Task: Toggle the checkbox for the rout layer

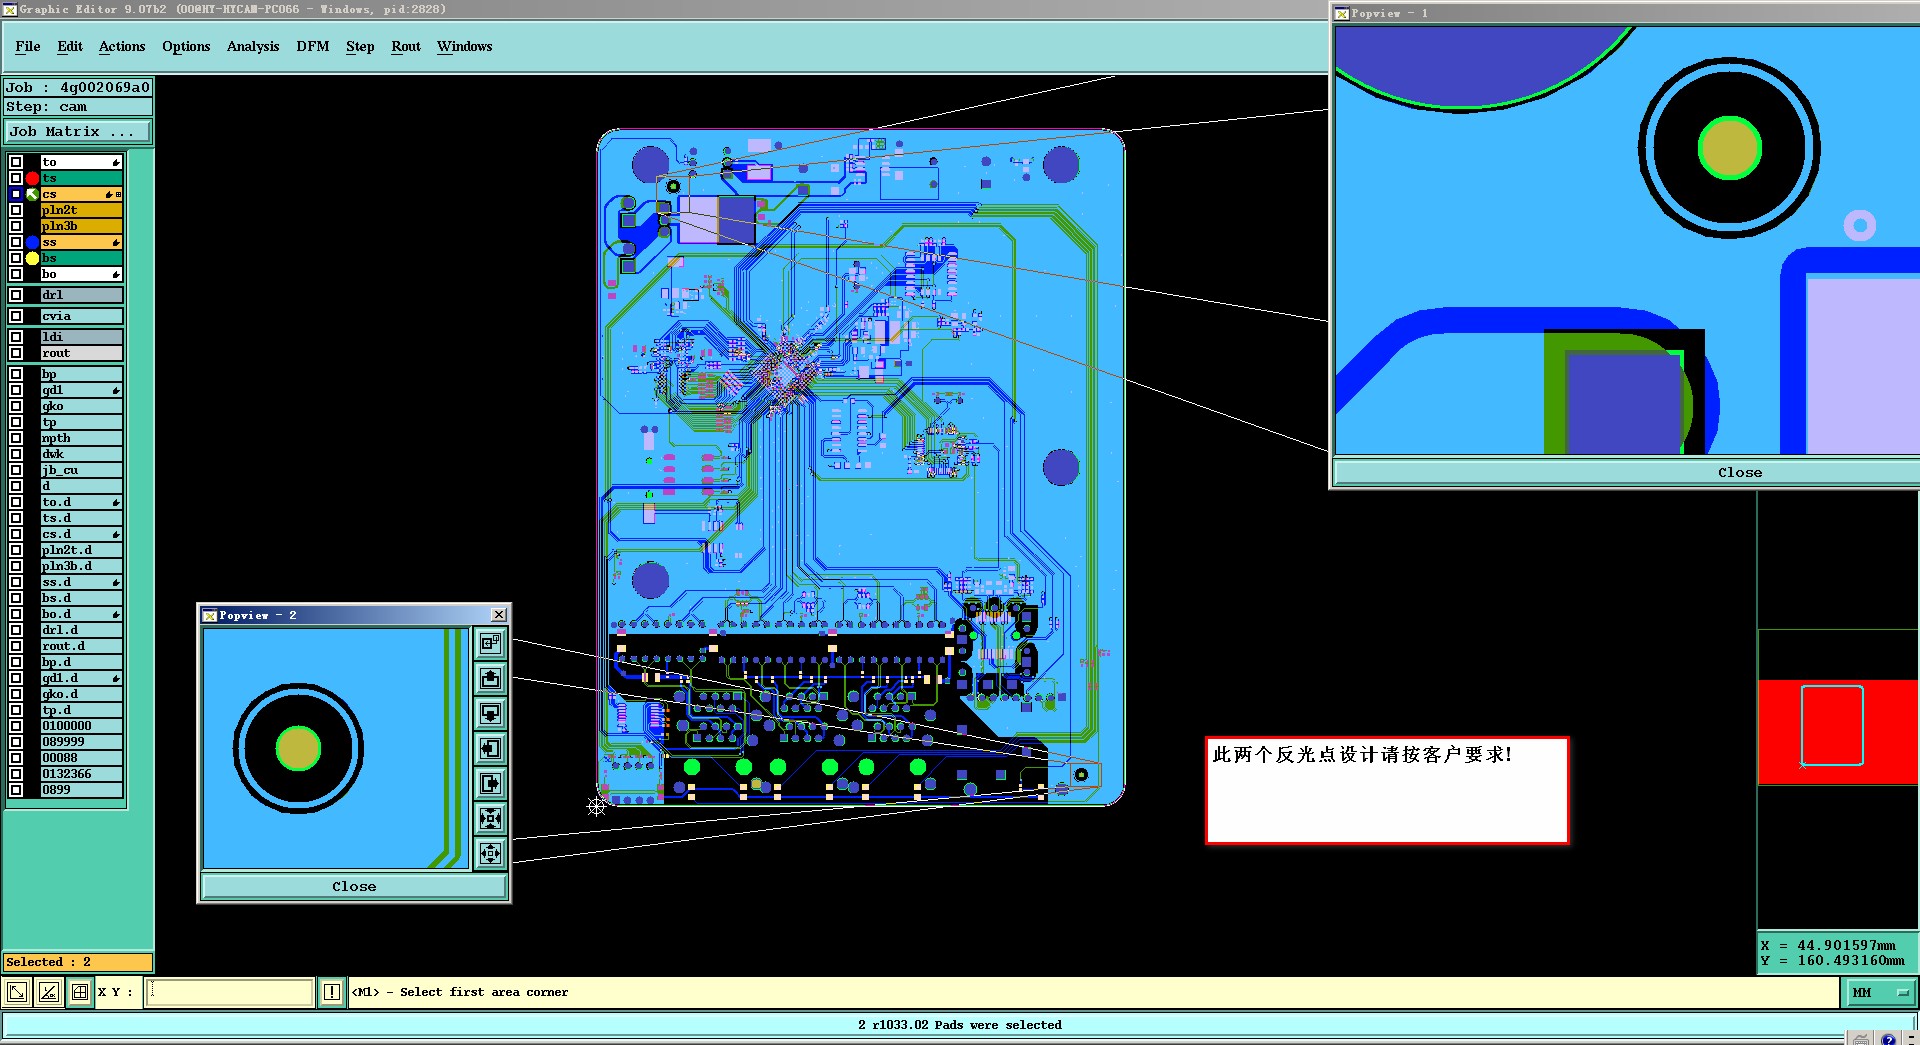Action: click(x=16, y=353)
